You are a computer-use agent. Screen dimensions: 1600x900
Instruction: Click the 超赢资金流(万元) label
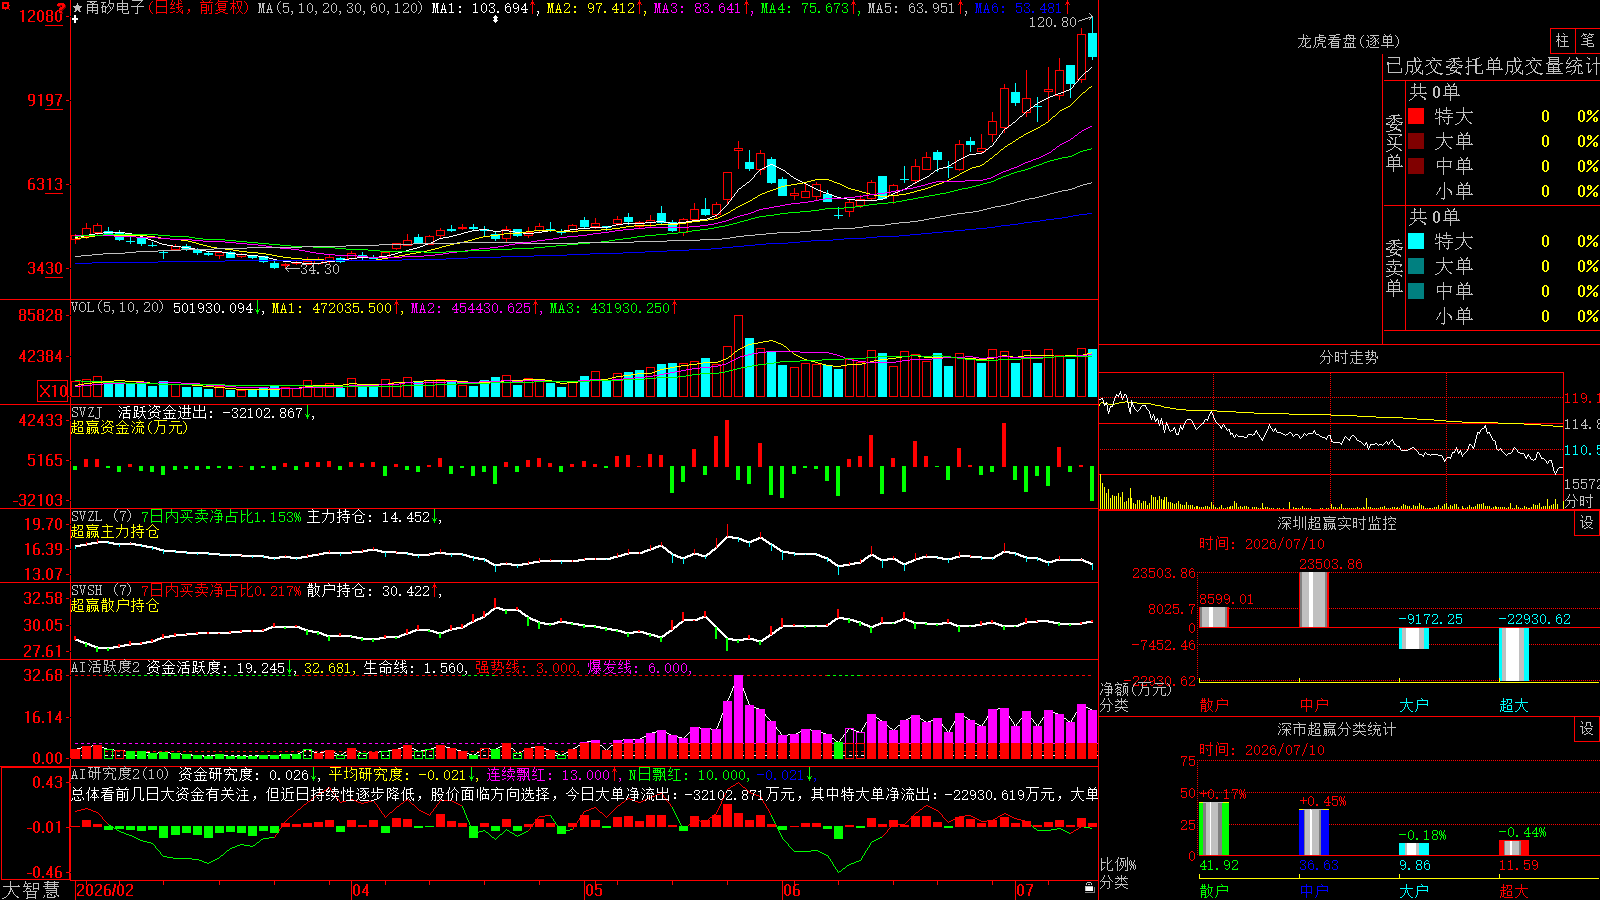point(129,427)
